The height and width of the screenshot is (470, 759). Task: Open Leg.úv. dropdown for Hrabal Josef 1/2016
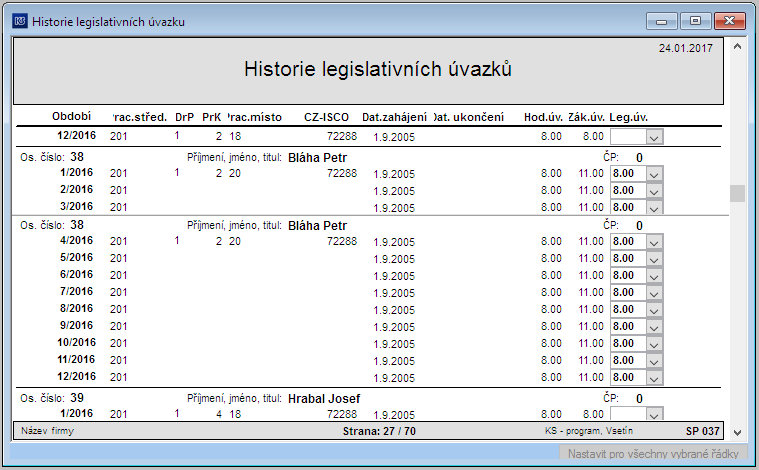tap(654, 414)
